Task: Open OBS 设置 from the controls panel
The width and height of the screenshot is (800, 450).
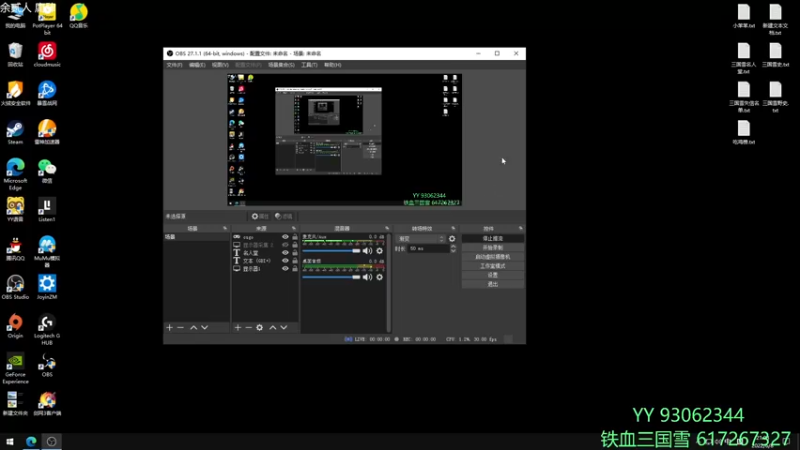Action: pyautogui.click(x=493, y=276)
